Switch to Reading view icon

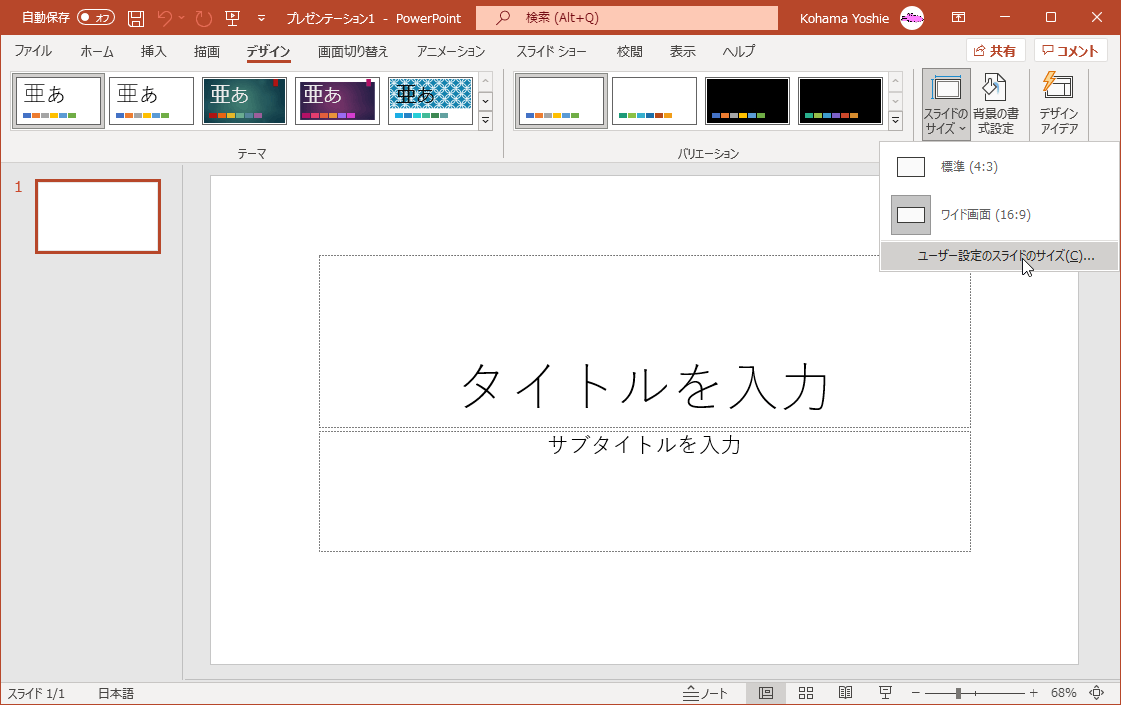click(x=845, y=693)
